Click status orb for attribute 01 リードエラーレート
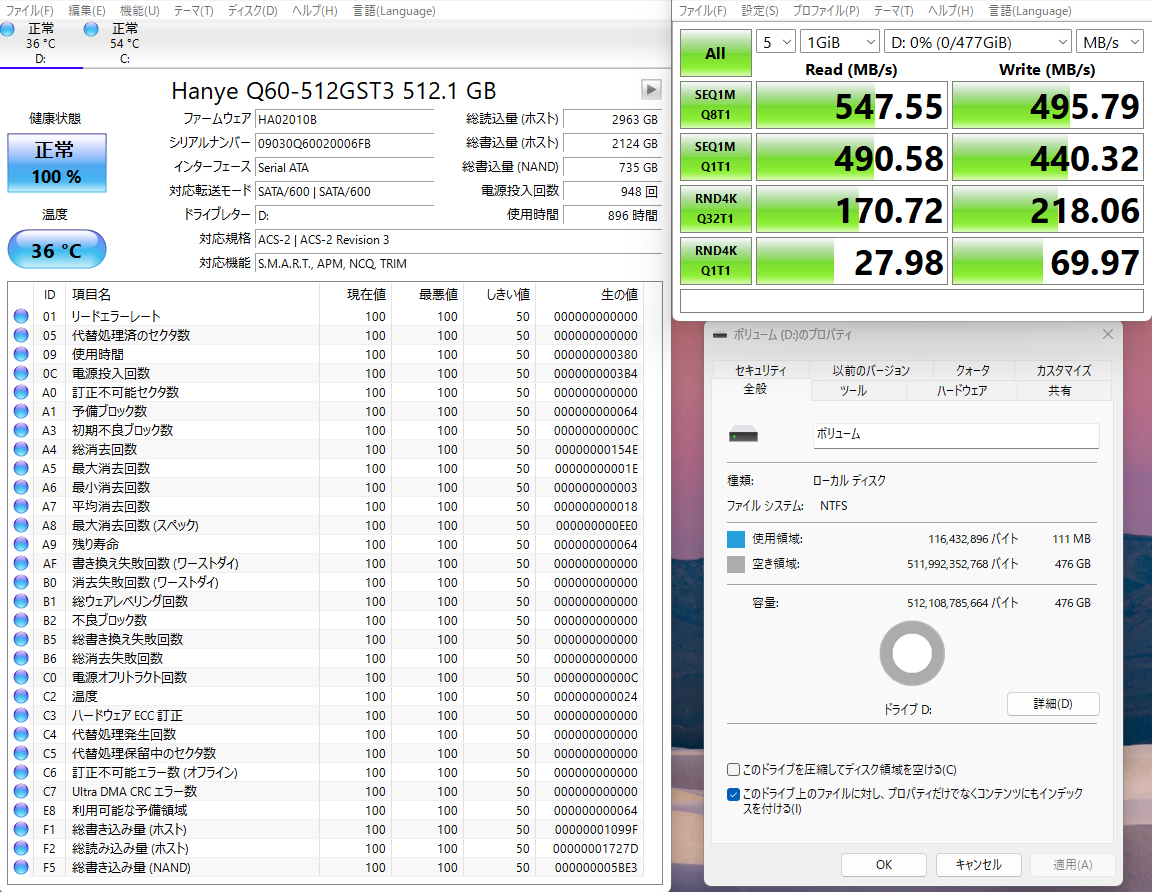This screenshot has height=892, width=1152. pyautogui.click(x=21, y=317)
